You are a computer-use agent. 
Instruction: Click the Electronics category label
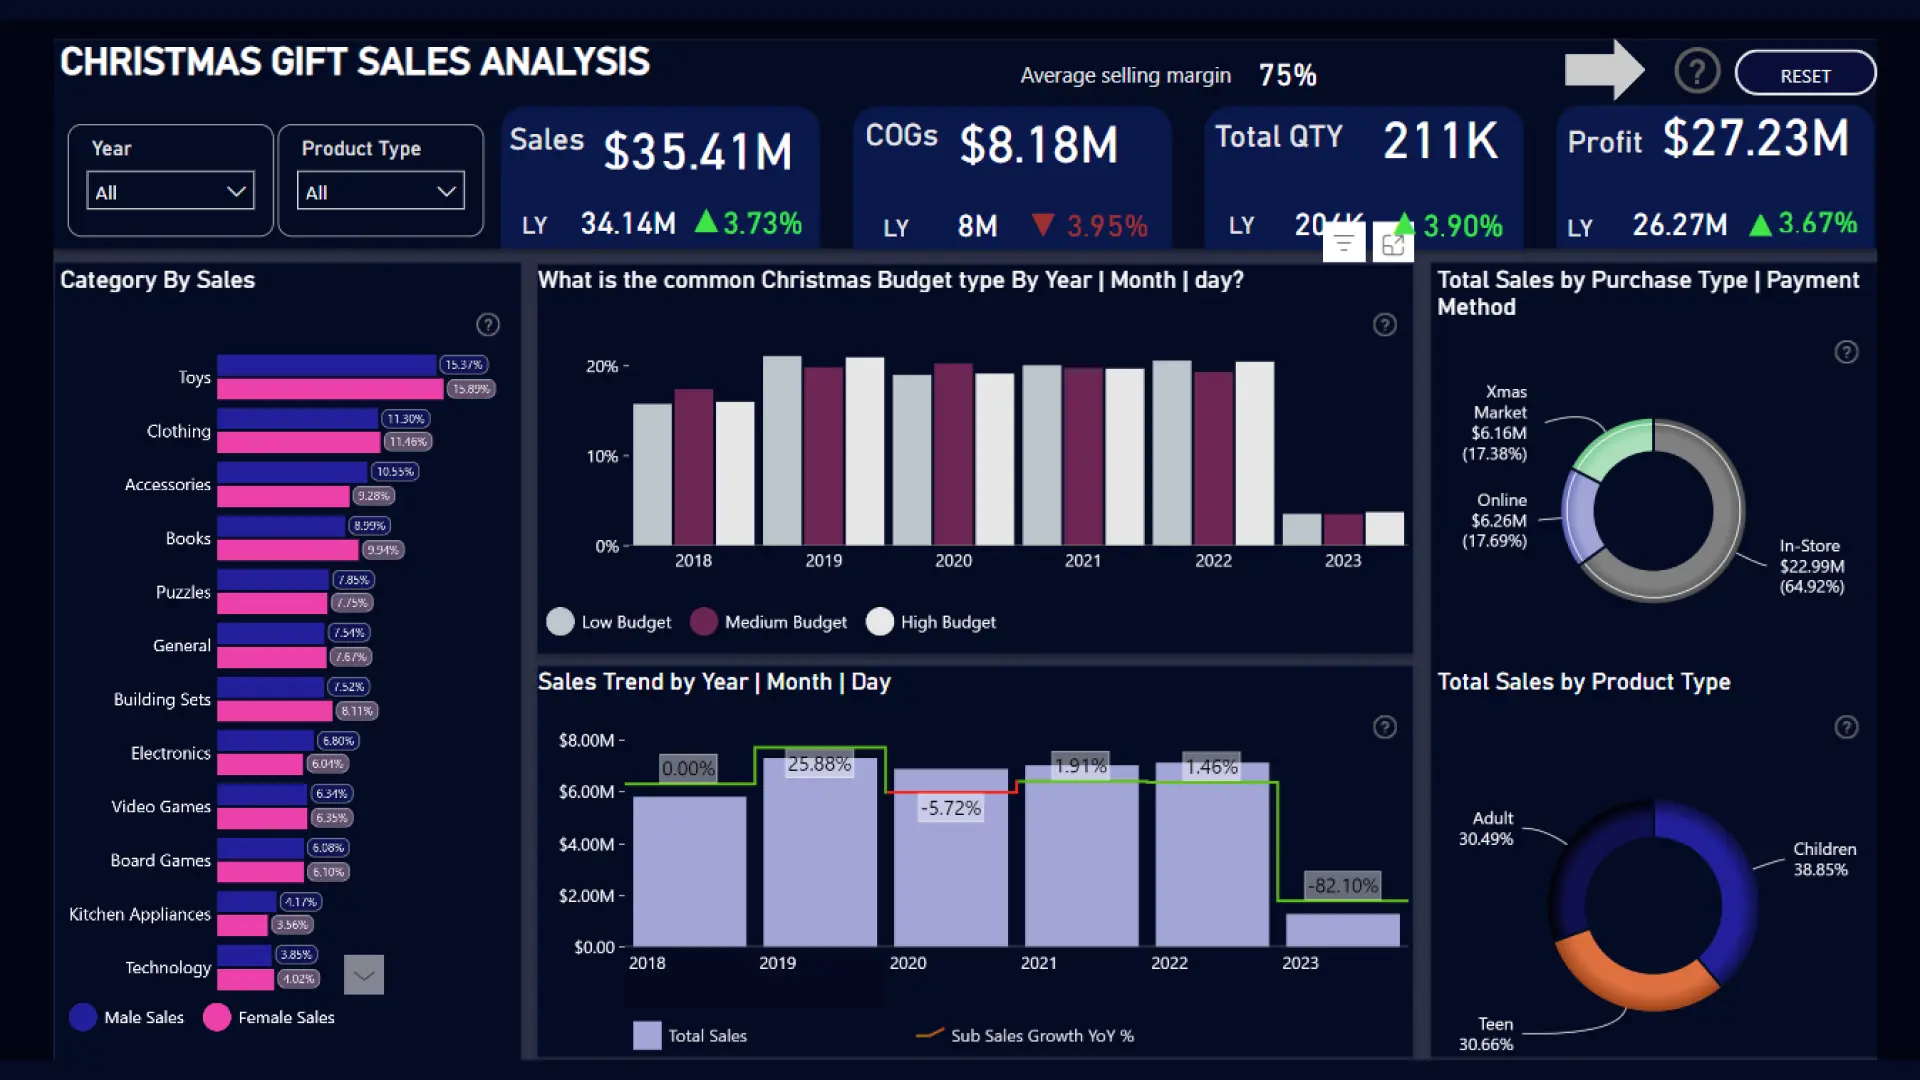point(171,753)
